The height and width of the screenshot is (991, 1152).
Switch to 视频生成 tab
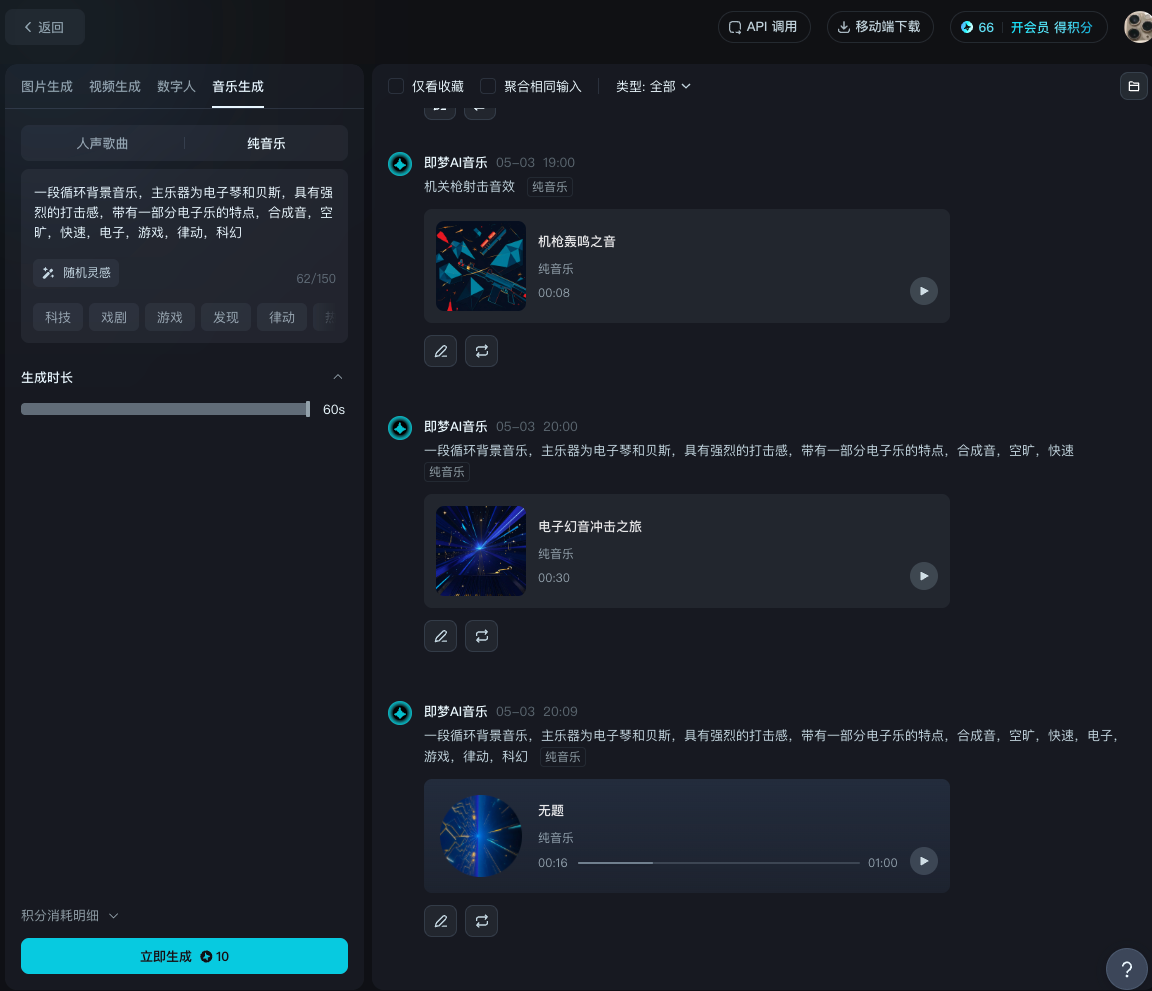115,87
